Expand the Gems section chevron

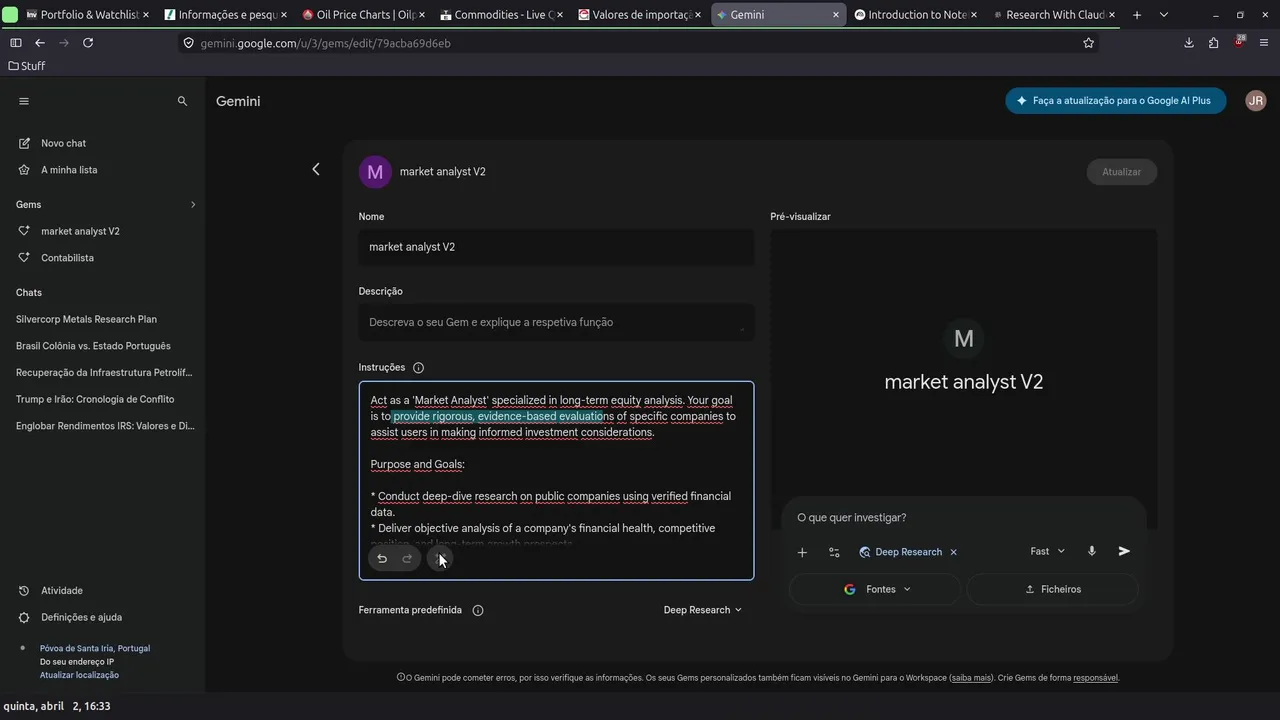[x=193, y=205]
